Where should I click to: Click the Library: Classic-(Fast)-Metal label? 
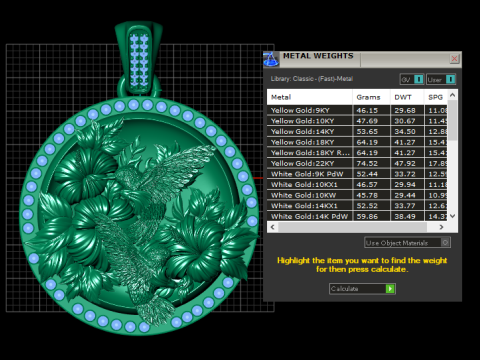(312, 79)
